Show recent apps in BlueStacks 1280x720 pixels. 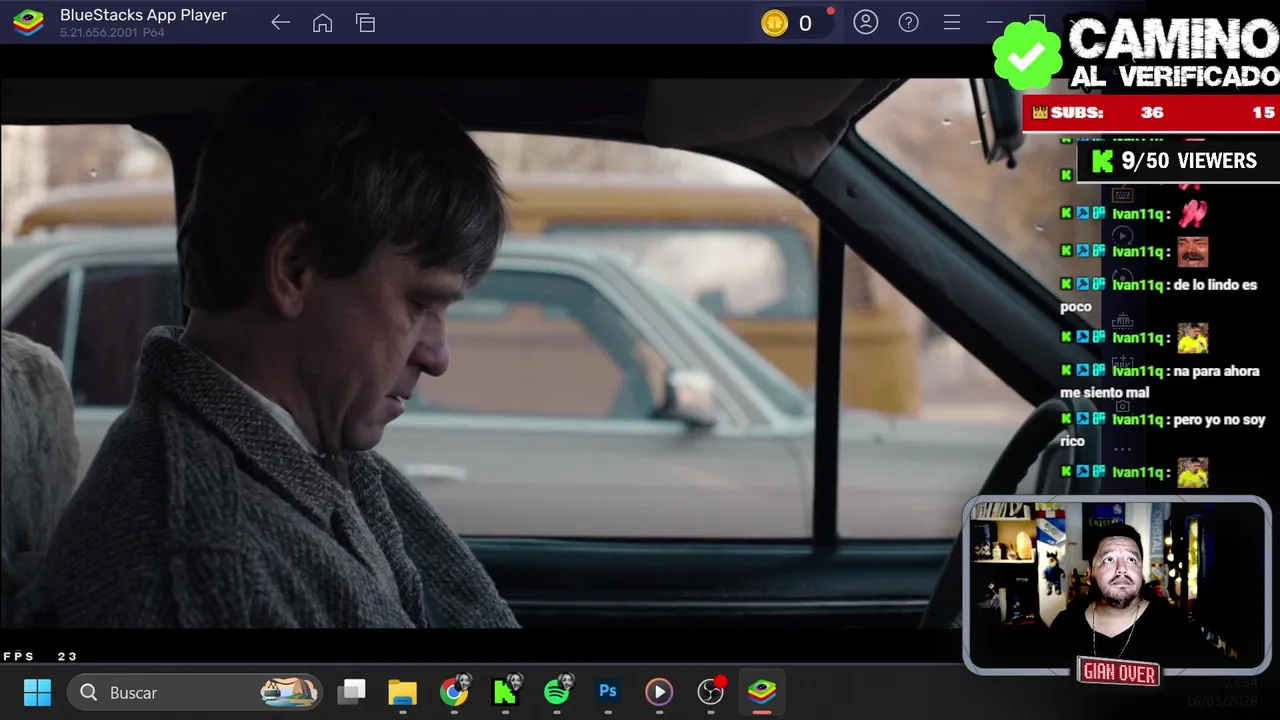(x=365, y=23)
